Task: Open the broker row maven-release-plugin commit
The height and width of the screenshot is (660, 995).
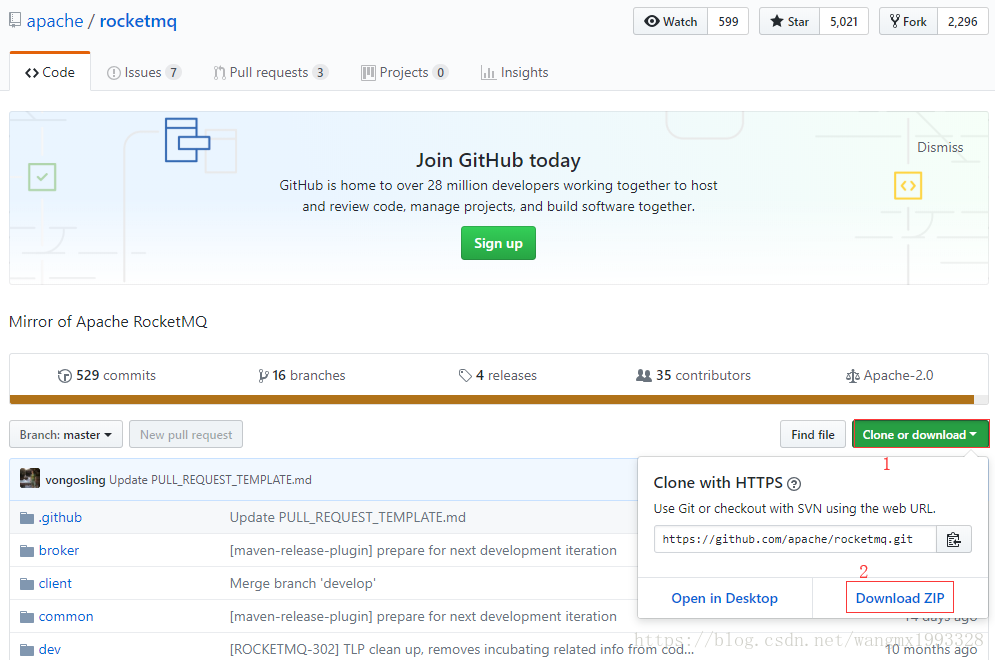Action: click(x=423, y=550)
